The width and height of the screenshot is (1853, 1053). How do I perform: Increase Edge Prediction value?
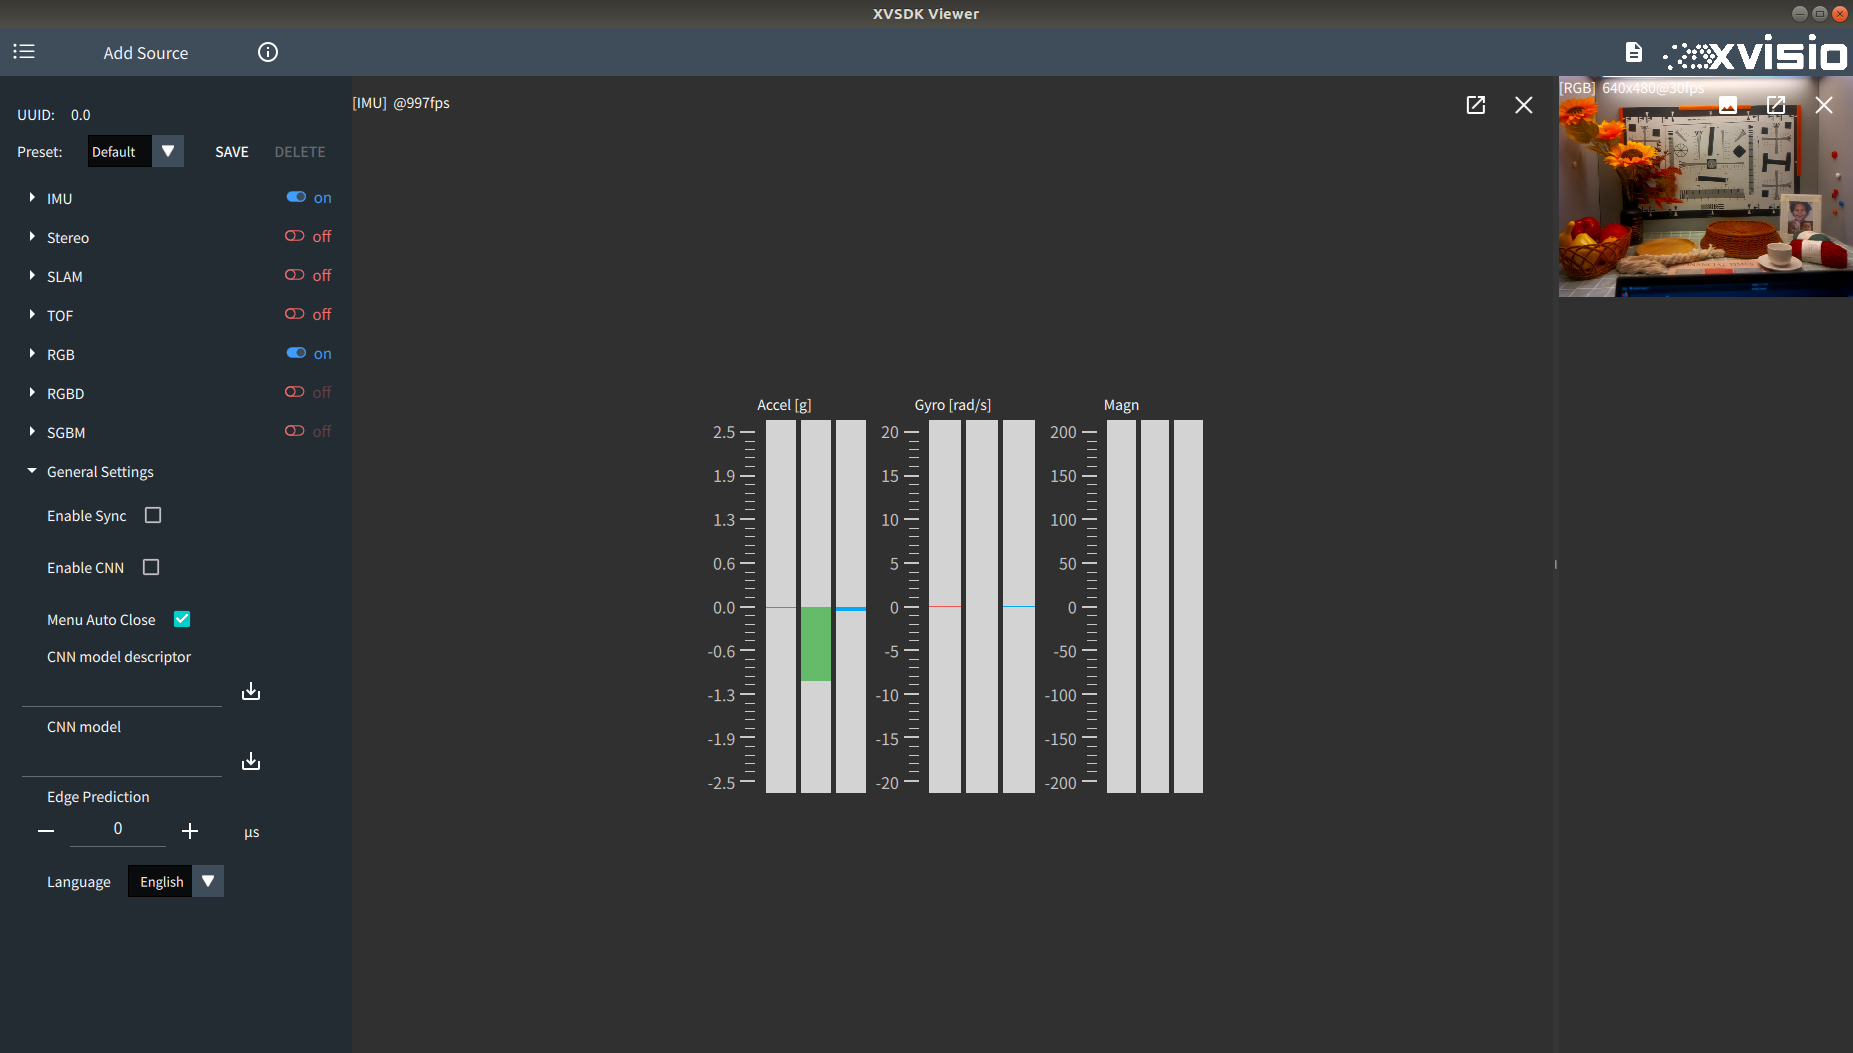pos(190,831)
